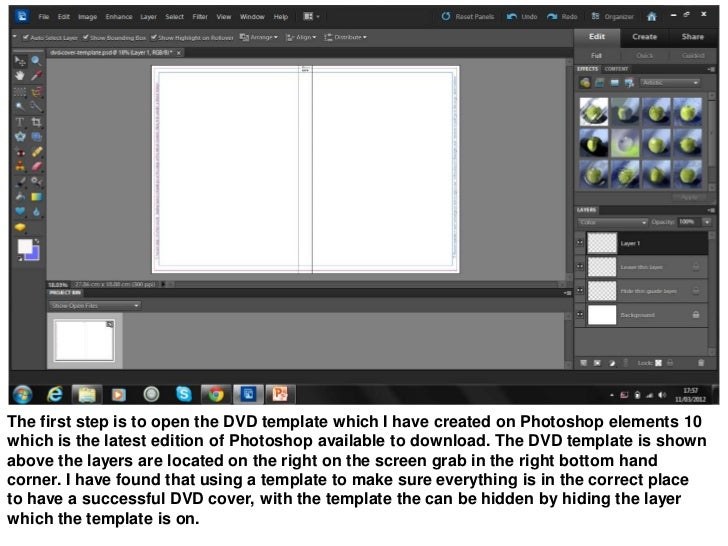Open Show Open Files dropdown

point(95,306)
